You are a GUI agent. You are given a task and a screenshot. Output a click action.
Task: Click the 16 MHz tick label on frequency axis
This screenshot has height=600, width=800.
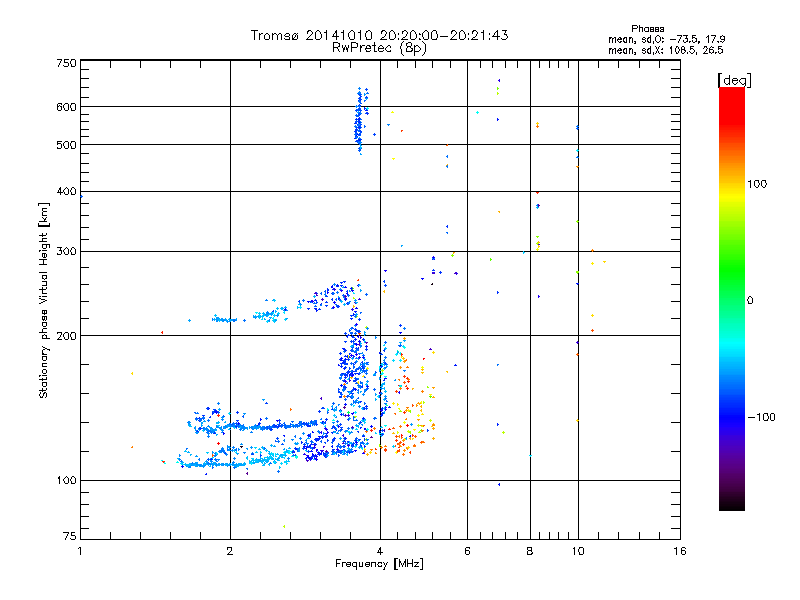[680, 551]
